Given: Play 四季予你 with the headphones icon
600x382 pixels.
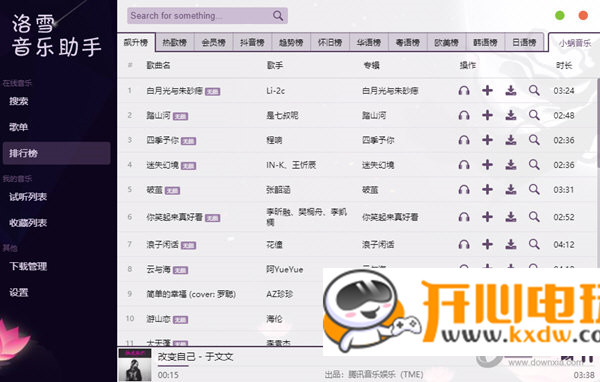Looking at the screenshot, I should pos(464,140).
